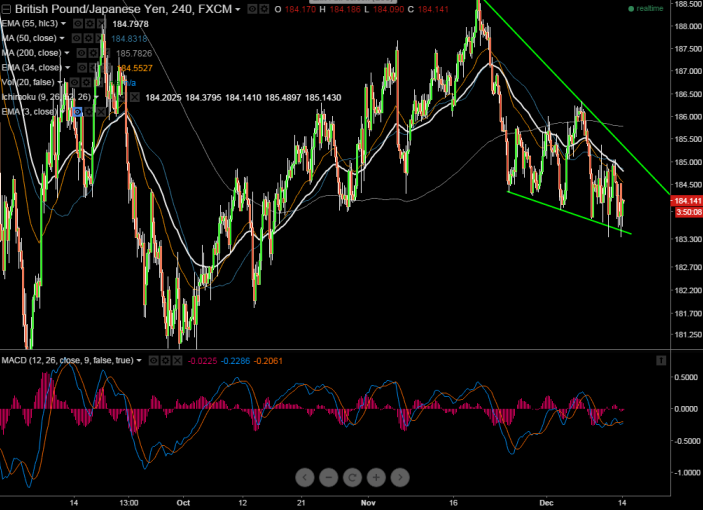This screenshot has height=510, width=703.
Task: Maximize the MACD pane using corner button
Action: tap(660, 360)
